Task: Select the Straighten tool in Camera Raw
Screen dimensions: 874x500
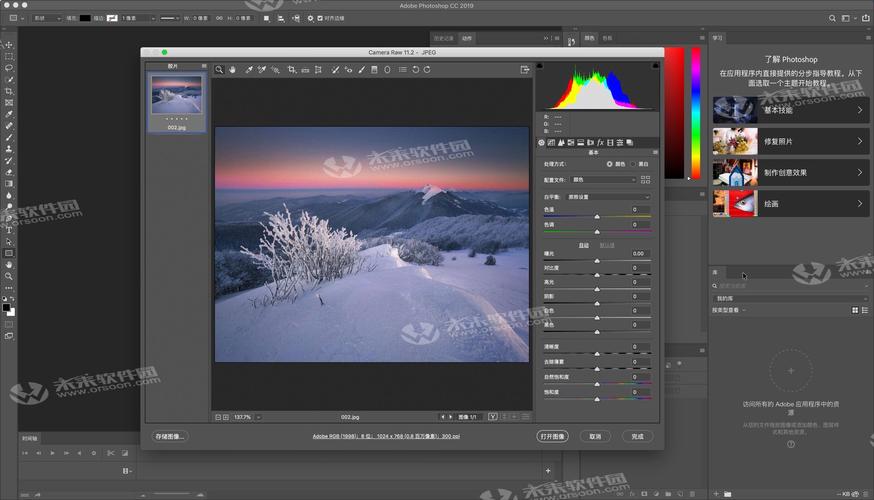Action: (x=305, y=70)
